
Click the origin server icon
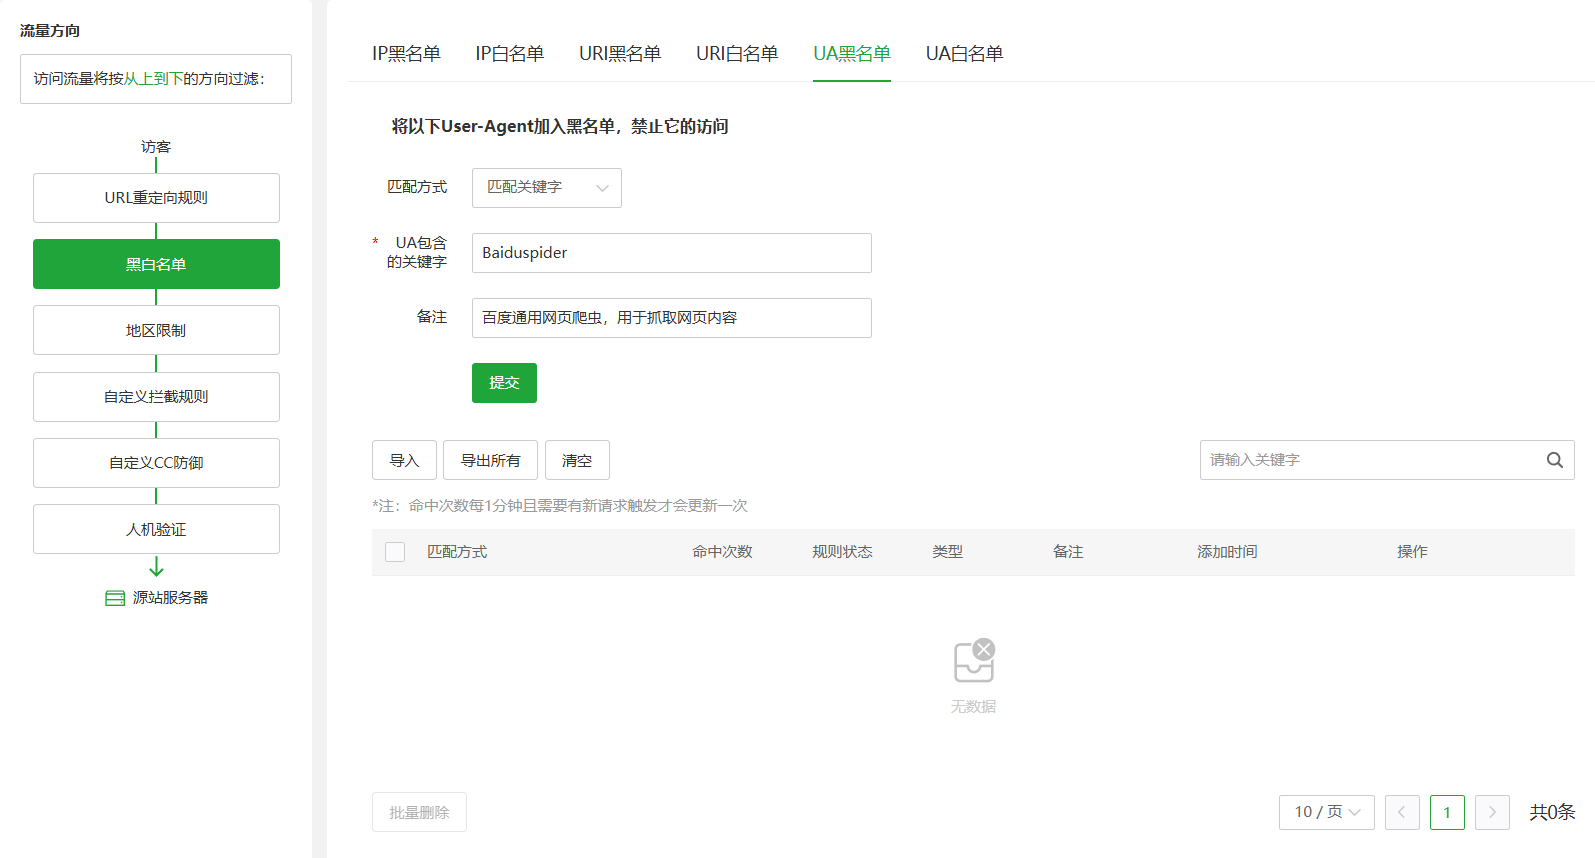click(x=115, y=598)
